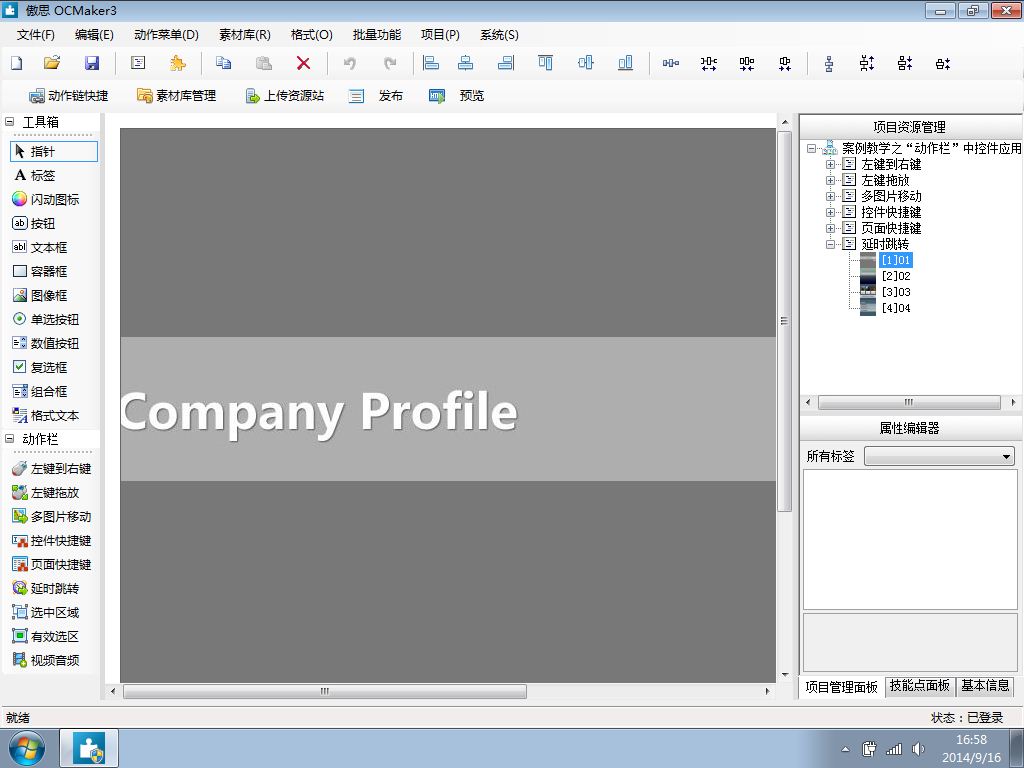Click the canvas horizontal scrollbar thumb

[x=325, y=691]
